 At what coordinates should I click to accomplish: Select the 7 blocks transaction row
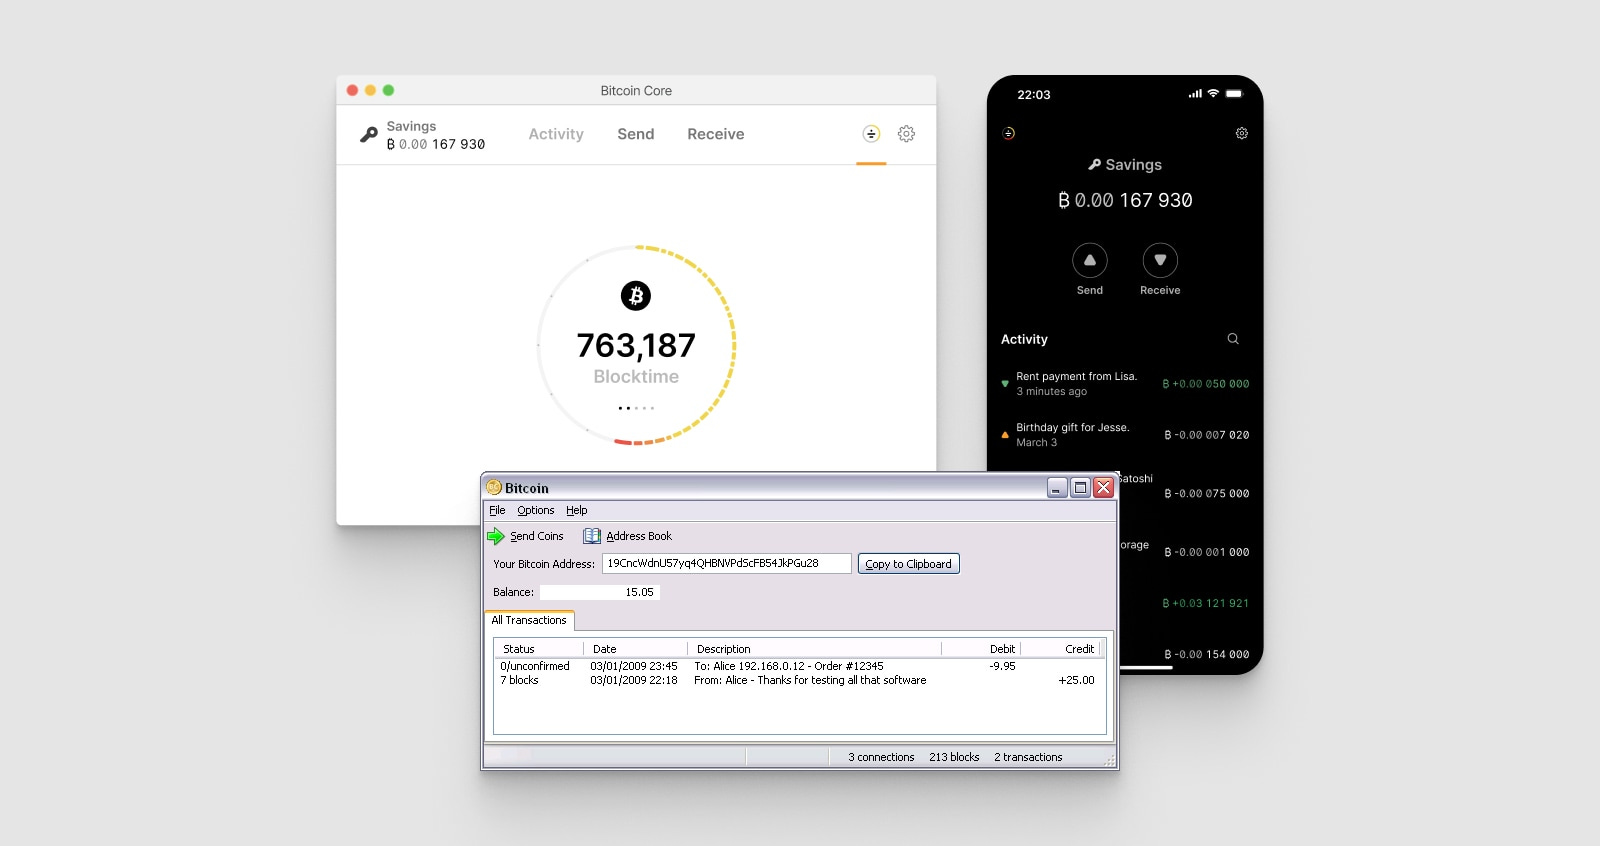(798, 680)
